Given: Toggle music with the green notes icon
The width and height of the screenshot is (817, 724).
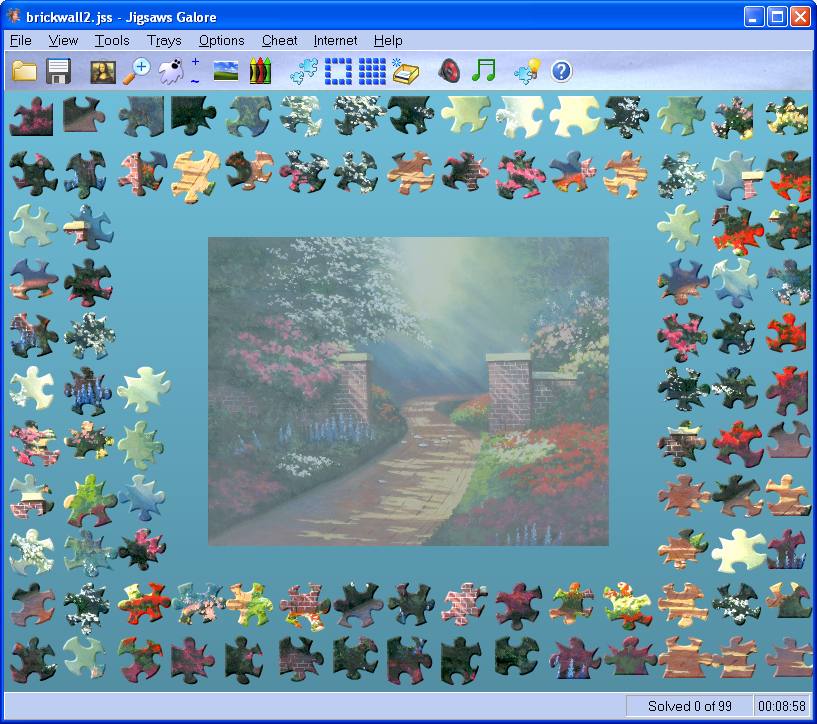Looking at the screenshot, I should pos(483,71).
